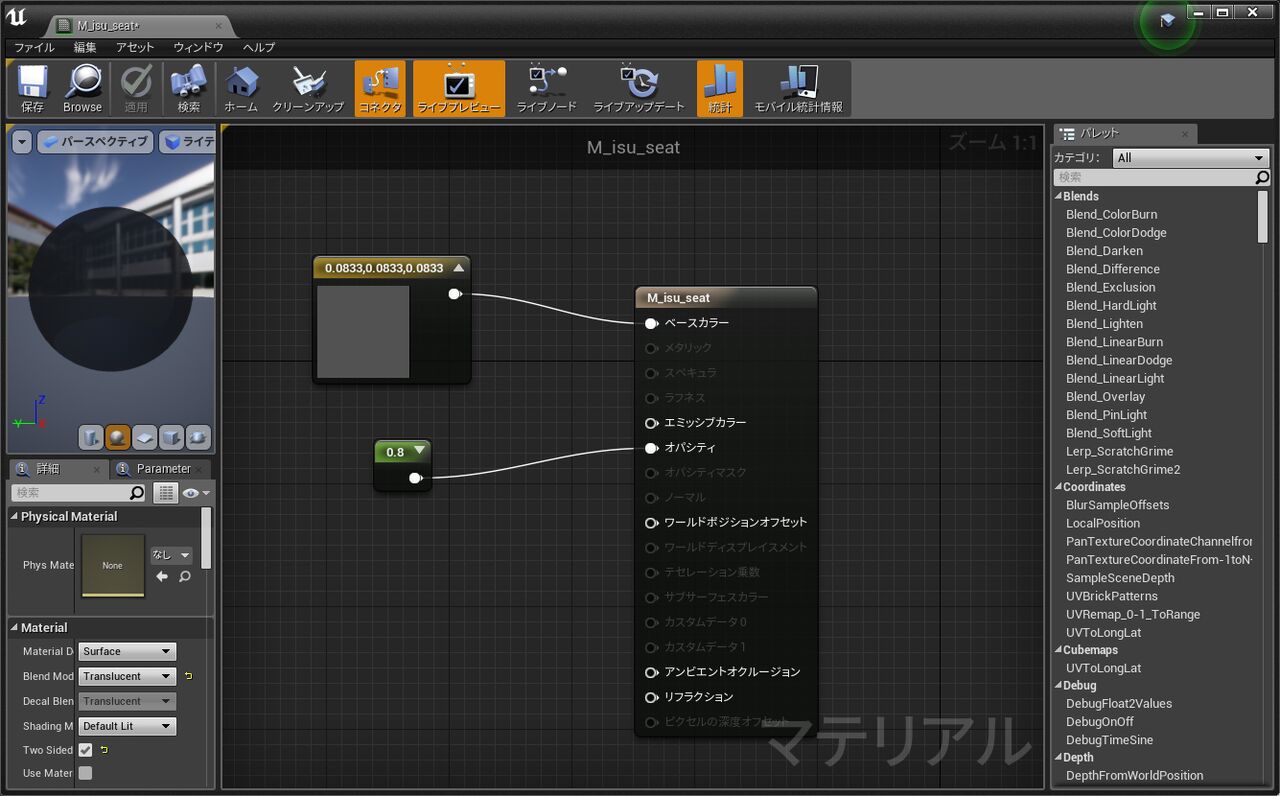Click the Clean Up (クリーンアップ) icon

pyautogui.click(x=308, y=88)
